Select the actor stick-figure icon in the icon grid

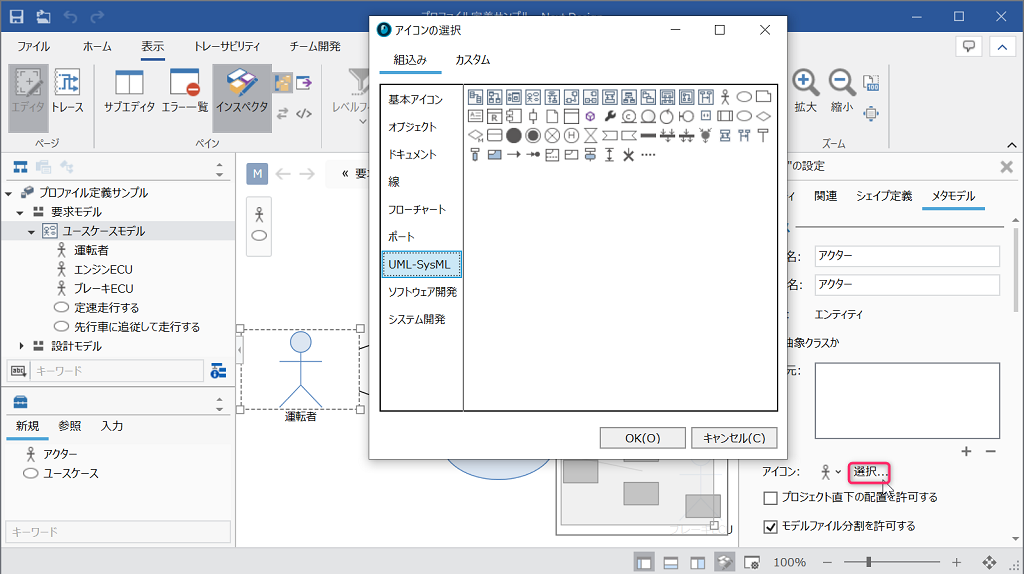pos(725,97)
